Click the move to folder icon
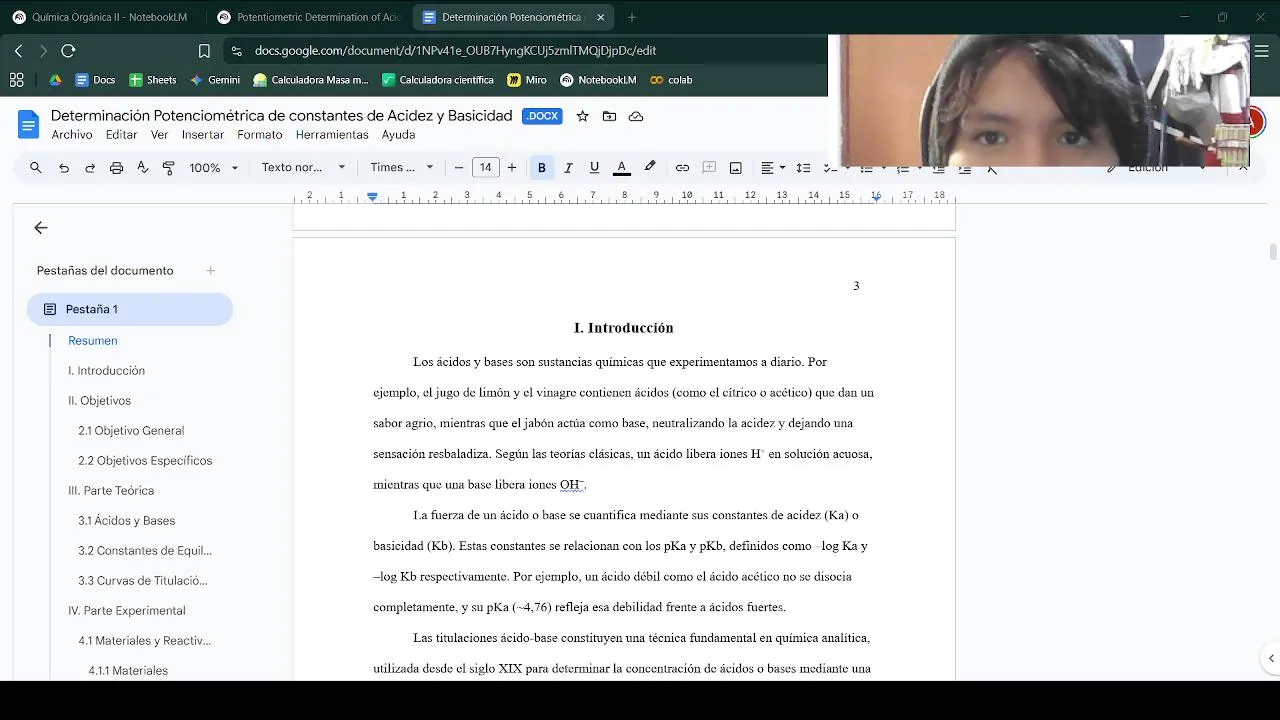This screenshot has height=720, width=1280. click(x=609, y=116)
